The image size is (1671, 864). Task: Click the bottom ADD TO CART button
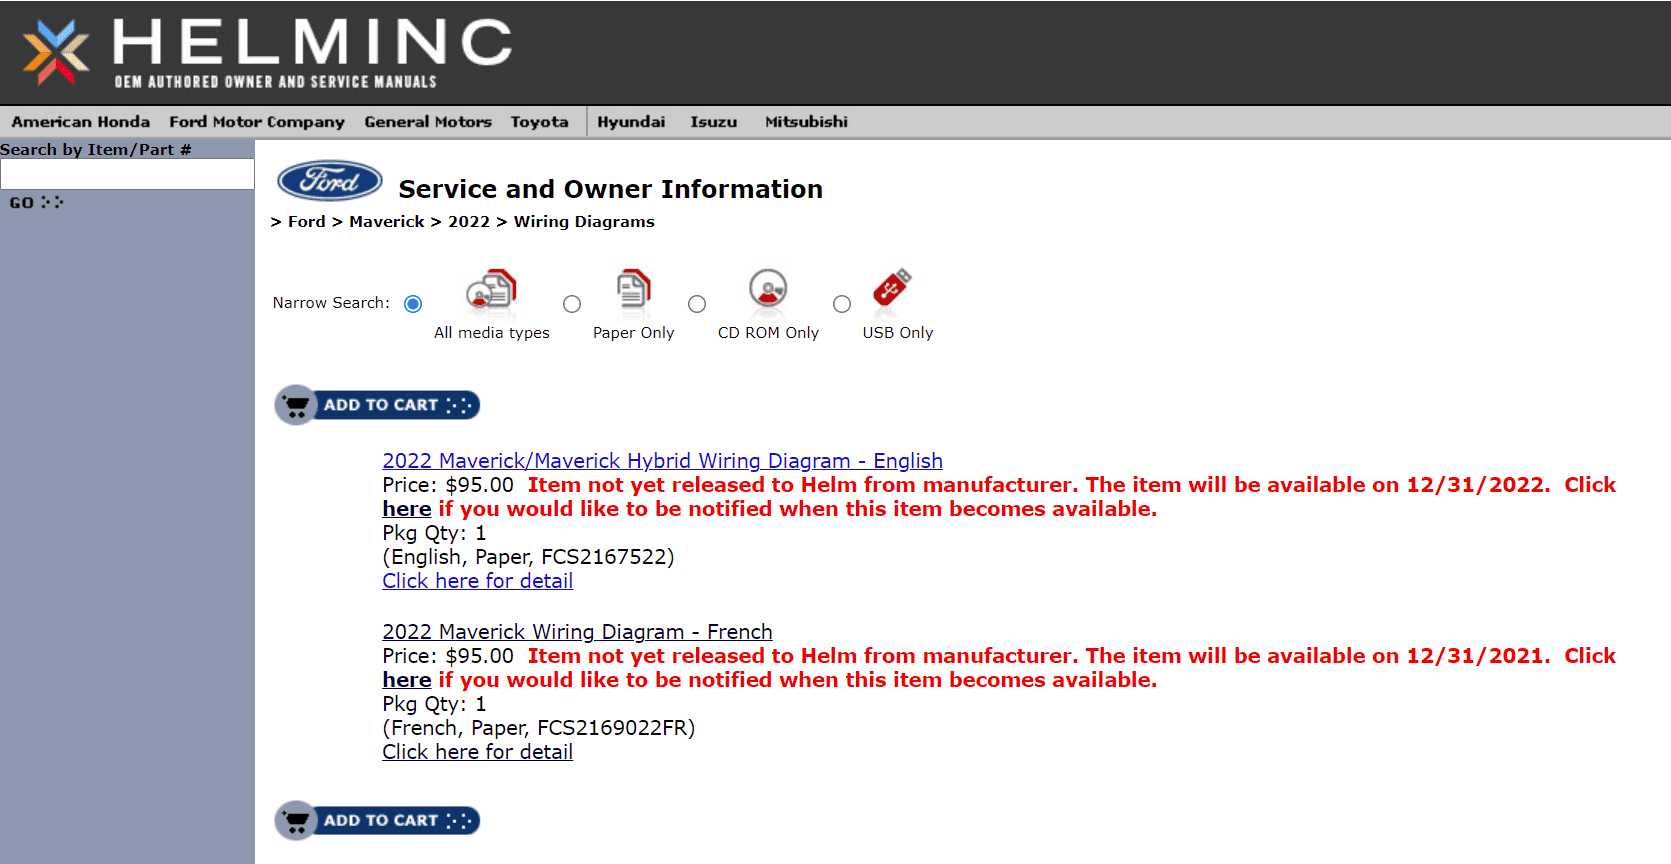coord(377,821)
